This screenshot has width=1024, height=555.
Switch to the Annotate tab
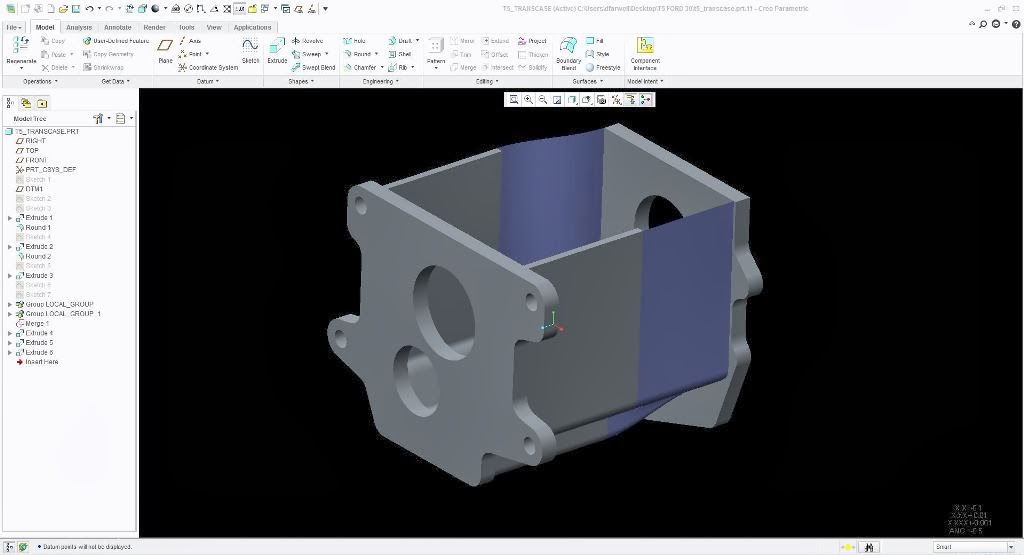(x=118, y=27)
